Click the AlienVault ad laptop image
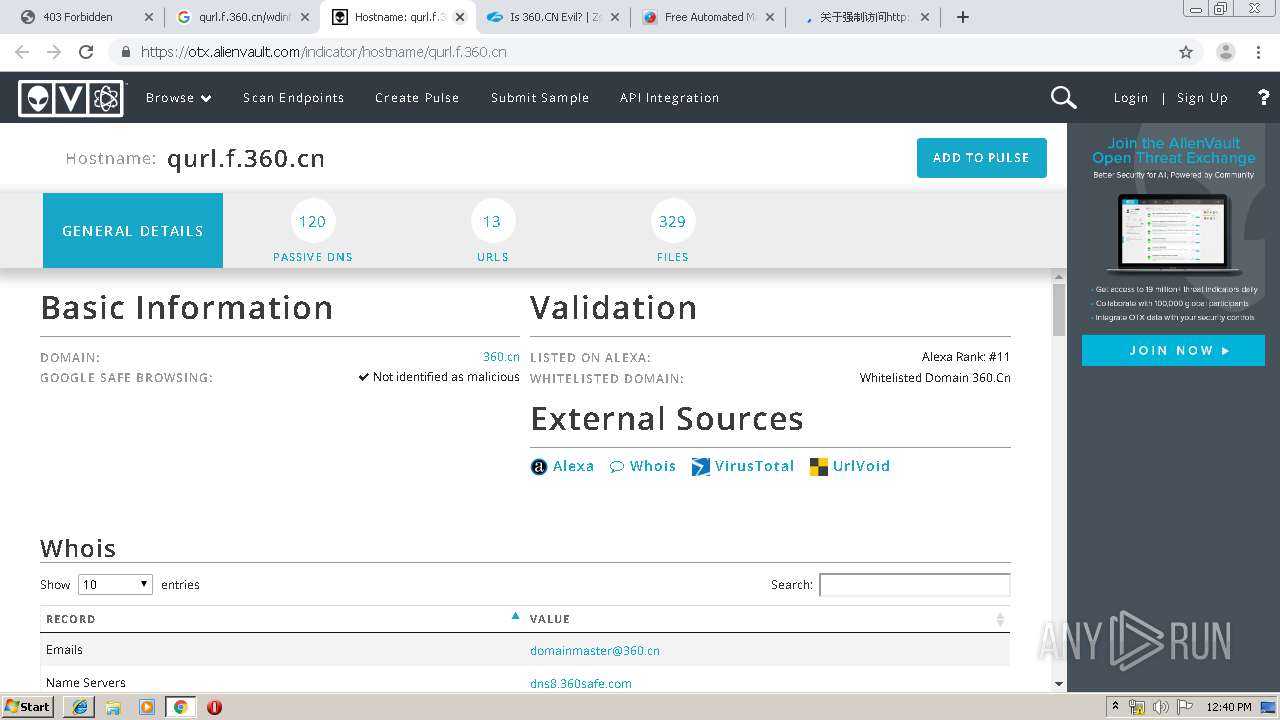The width and height of the screenshot is (1280, 720). (x=1173, y=235)
